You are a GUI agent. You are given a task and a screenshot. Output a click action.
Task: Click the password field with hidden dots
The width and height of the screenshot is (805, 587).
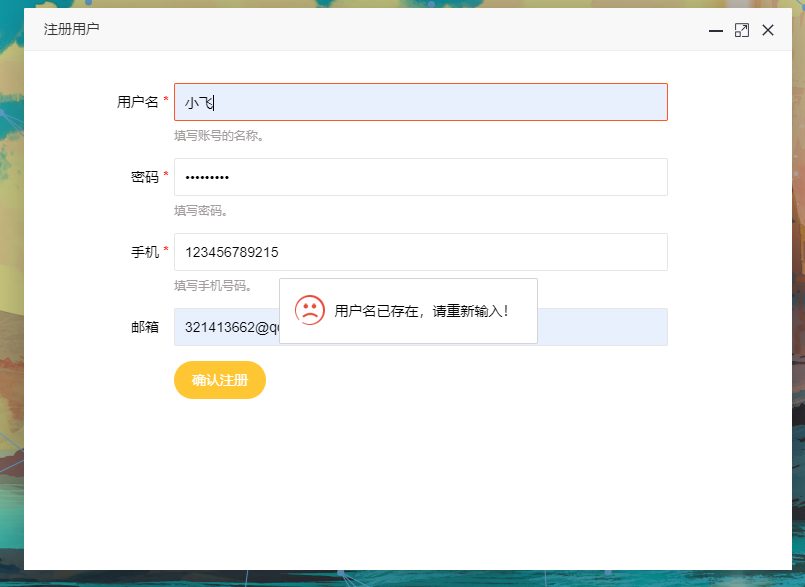coord(420,177)
